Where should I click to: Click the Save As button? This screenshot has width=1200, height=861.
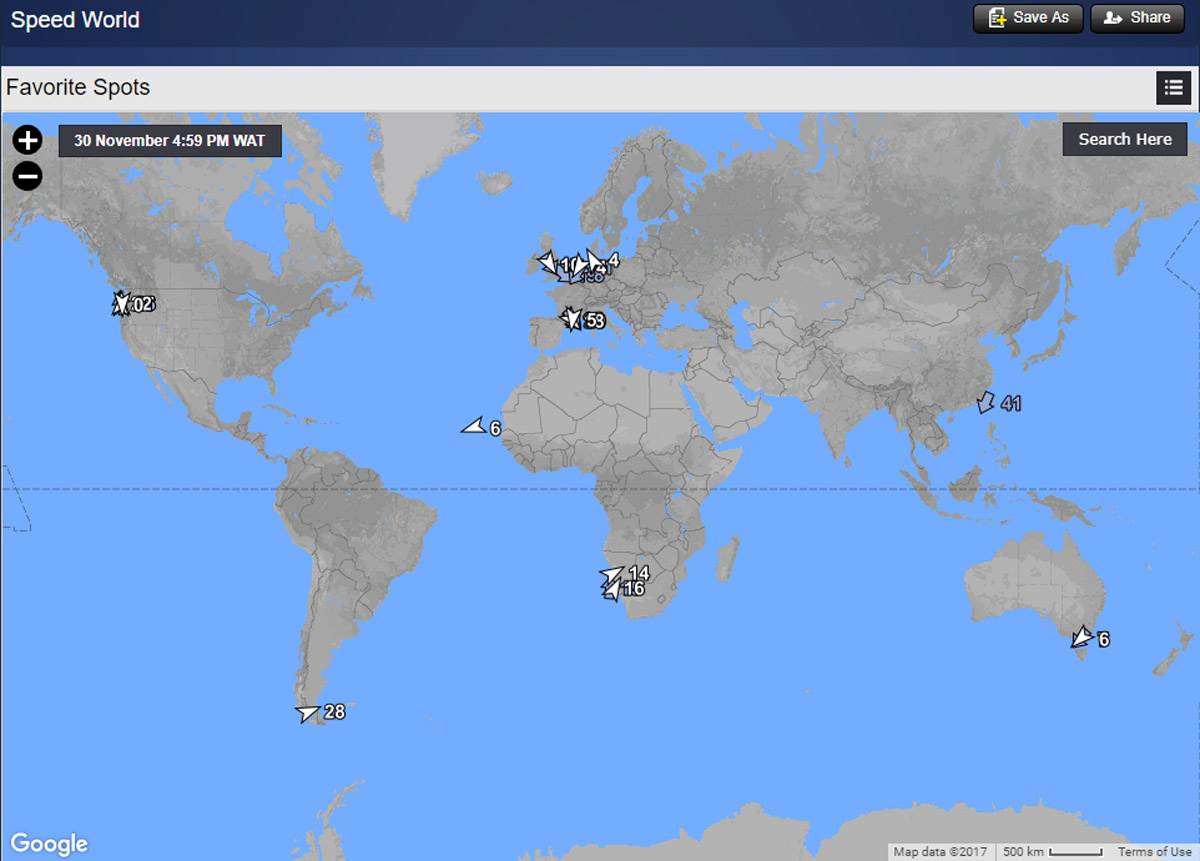coord(1028,18)
